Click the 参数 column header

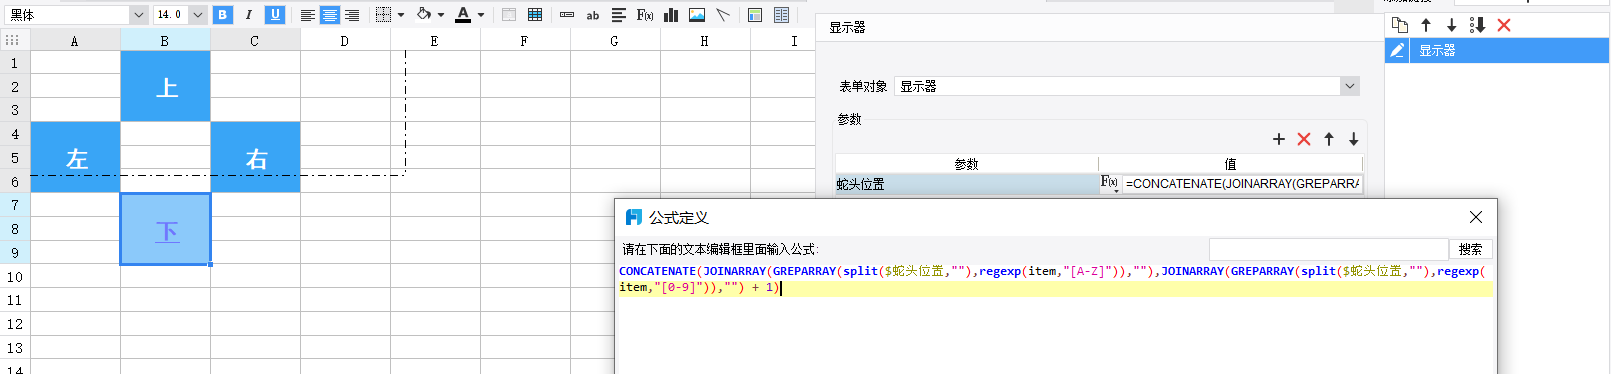[966, 164]
